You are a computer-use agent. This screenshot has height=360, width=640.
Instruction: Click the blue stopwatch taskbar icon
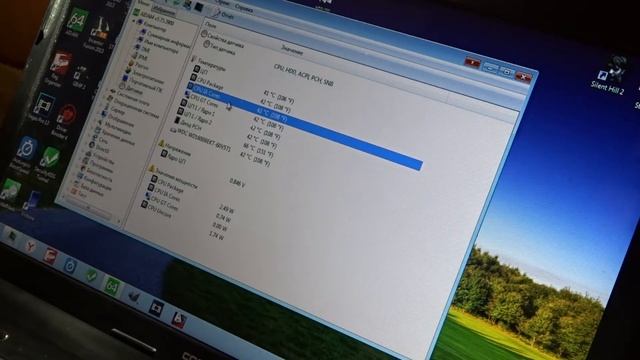coord(70,266)
